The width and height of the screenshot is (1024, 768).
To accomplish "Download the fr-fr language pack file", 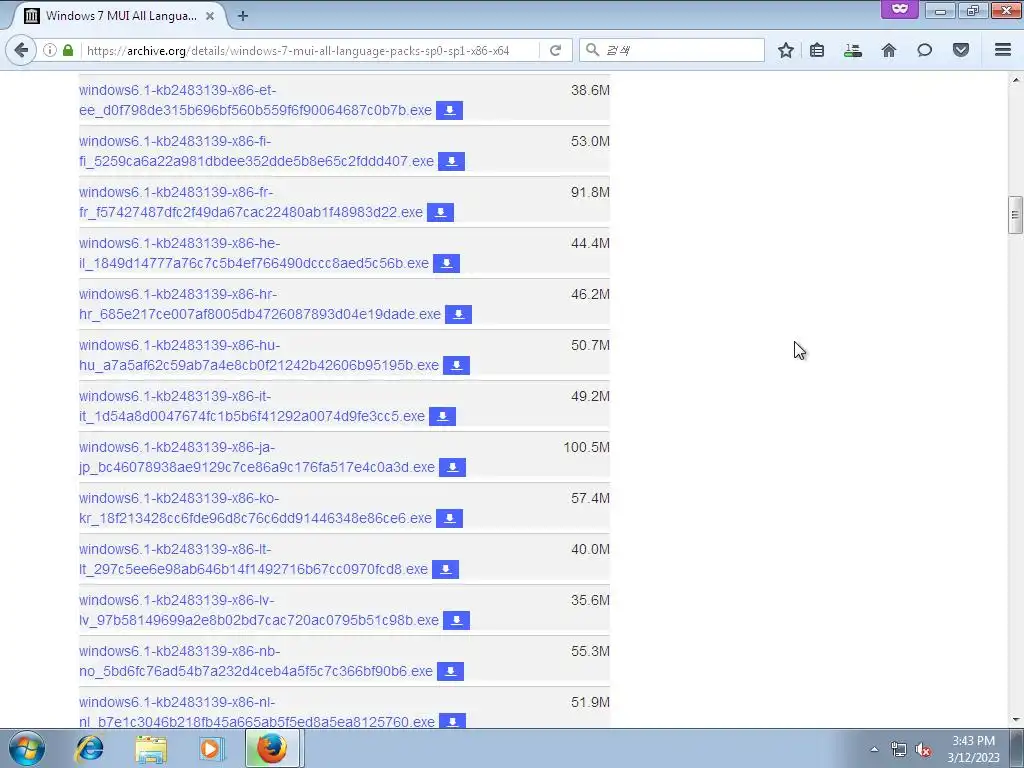I will (x=440, y=212).
